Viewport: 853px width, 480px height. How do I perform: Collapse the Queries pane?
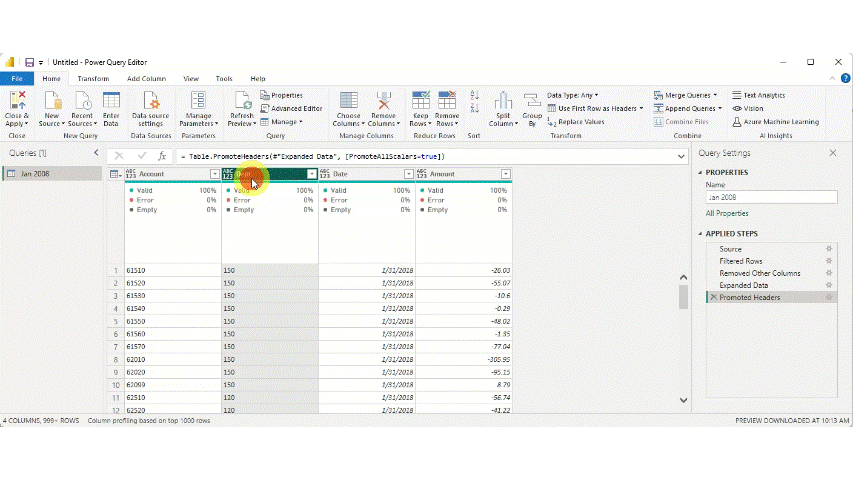(x=96, y=153)
